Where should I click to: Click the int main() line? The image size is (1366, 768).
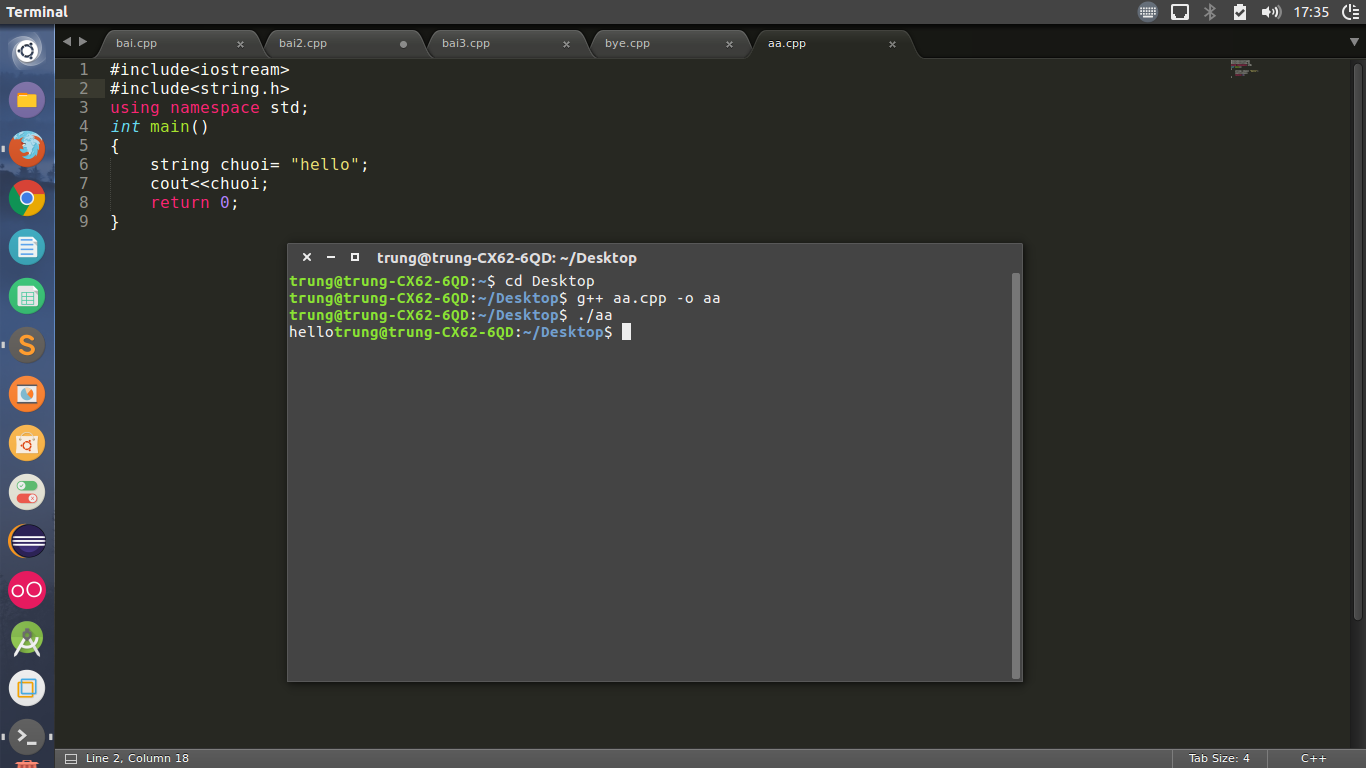[160, 126]
